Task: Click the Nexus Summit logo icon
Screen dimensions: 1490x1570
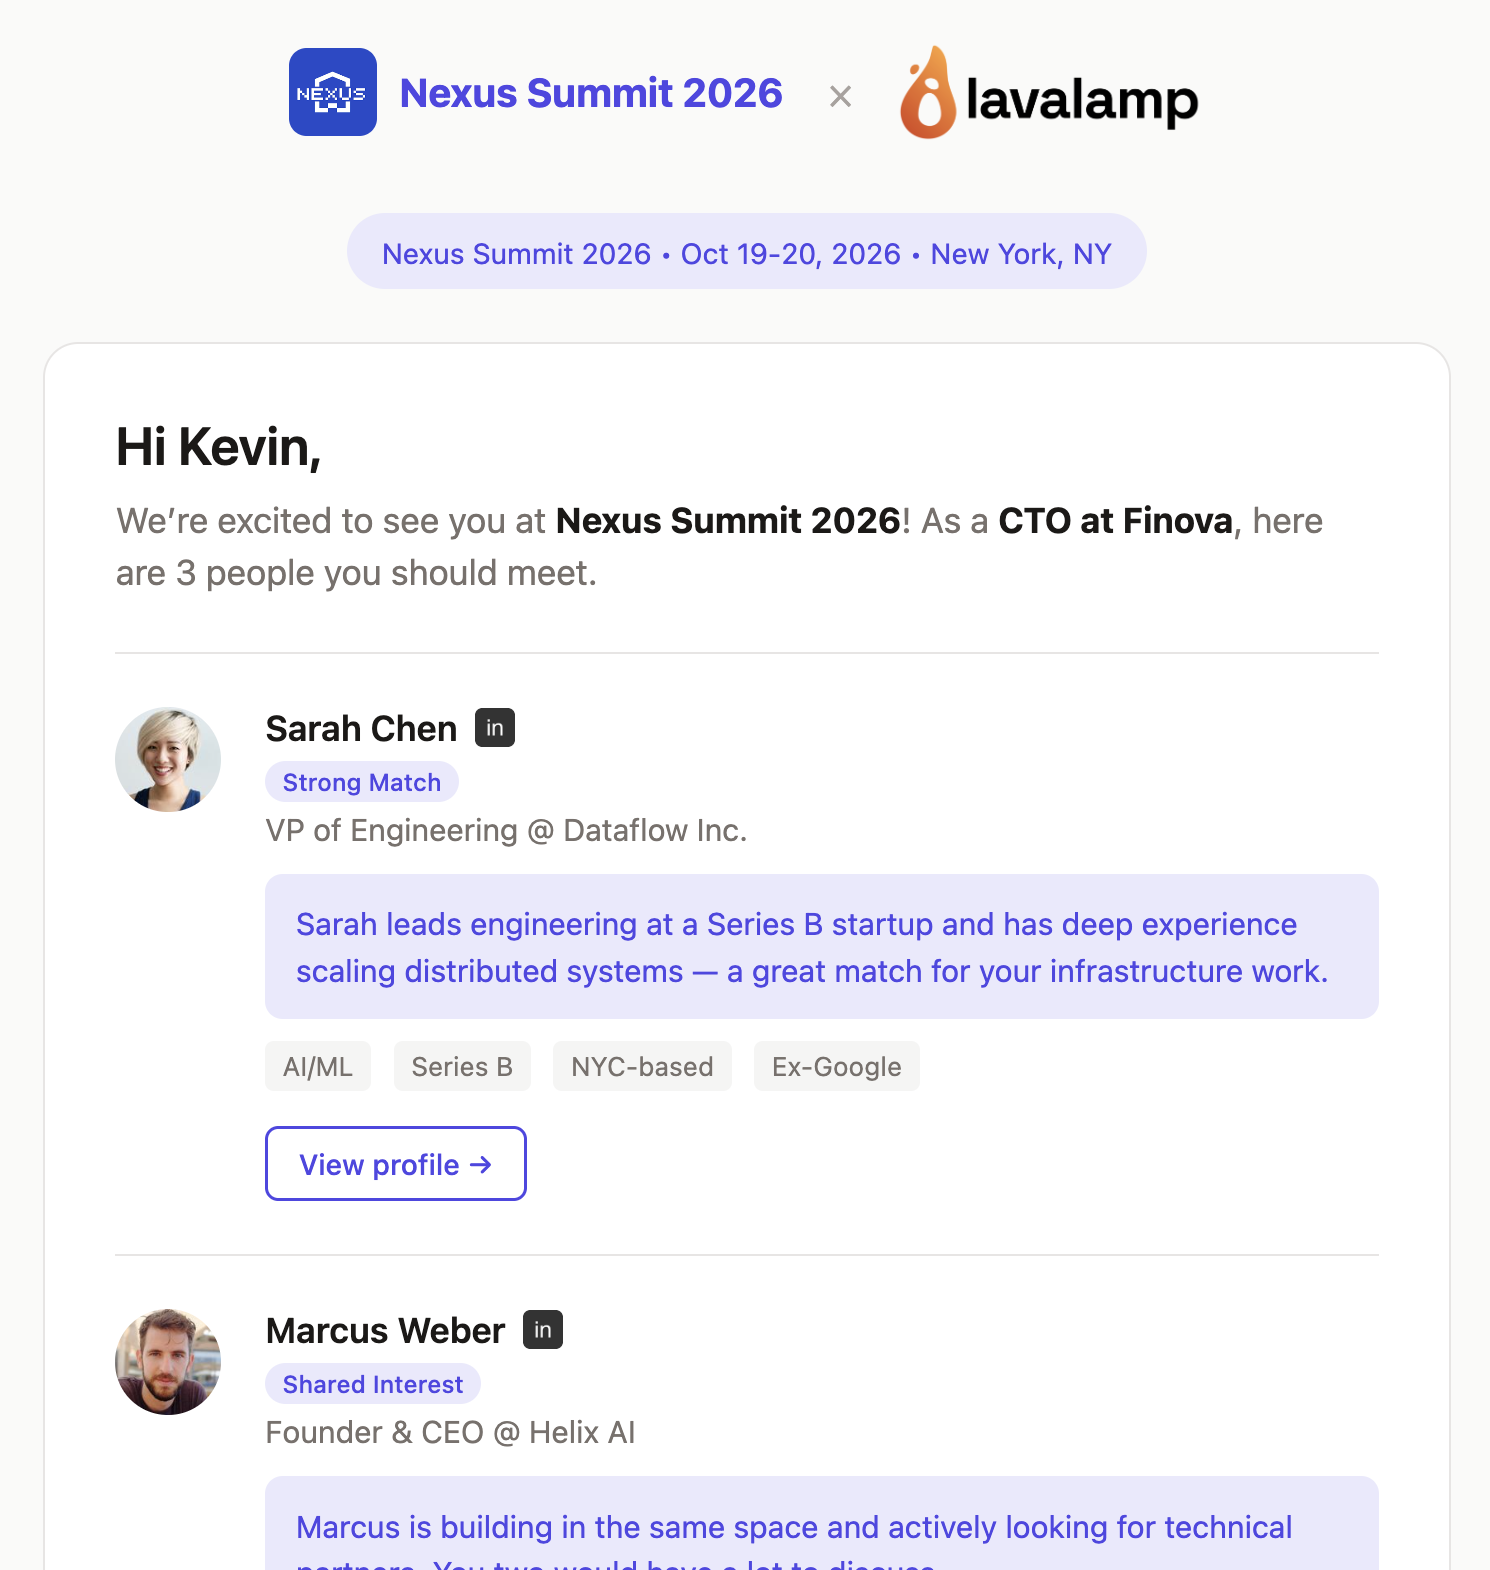Action: point(332,92)
